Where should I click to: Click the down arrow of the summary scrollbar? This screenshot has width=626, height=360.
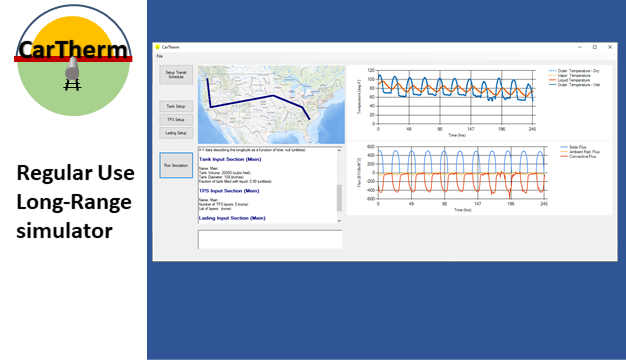tap(339, 221)
